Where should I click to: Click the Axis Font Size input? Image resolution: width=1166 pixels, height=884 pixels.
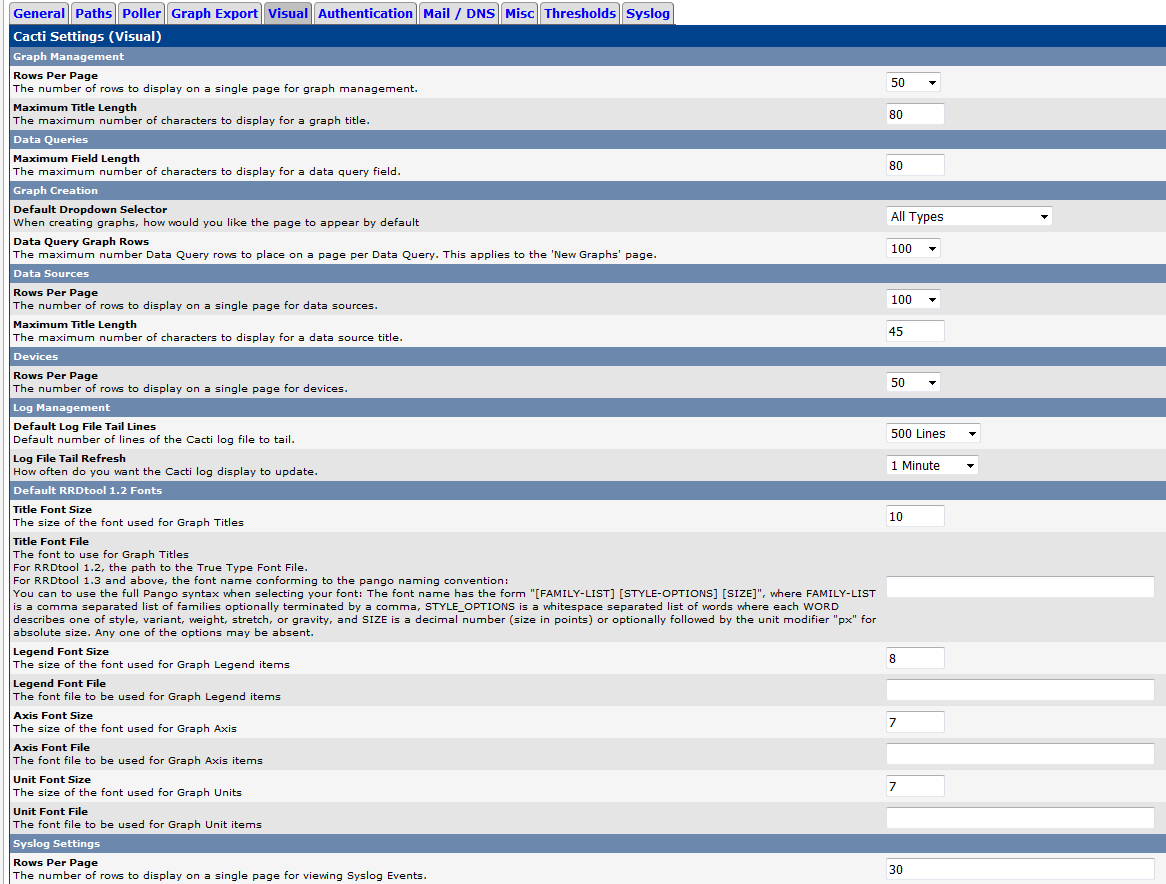coord(915,722)
